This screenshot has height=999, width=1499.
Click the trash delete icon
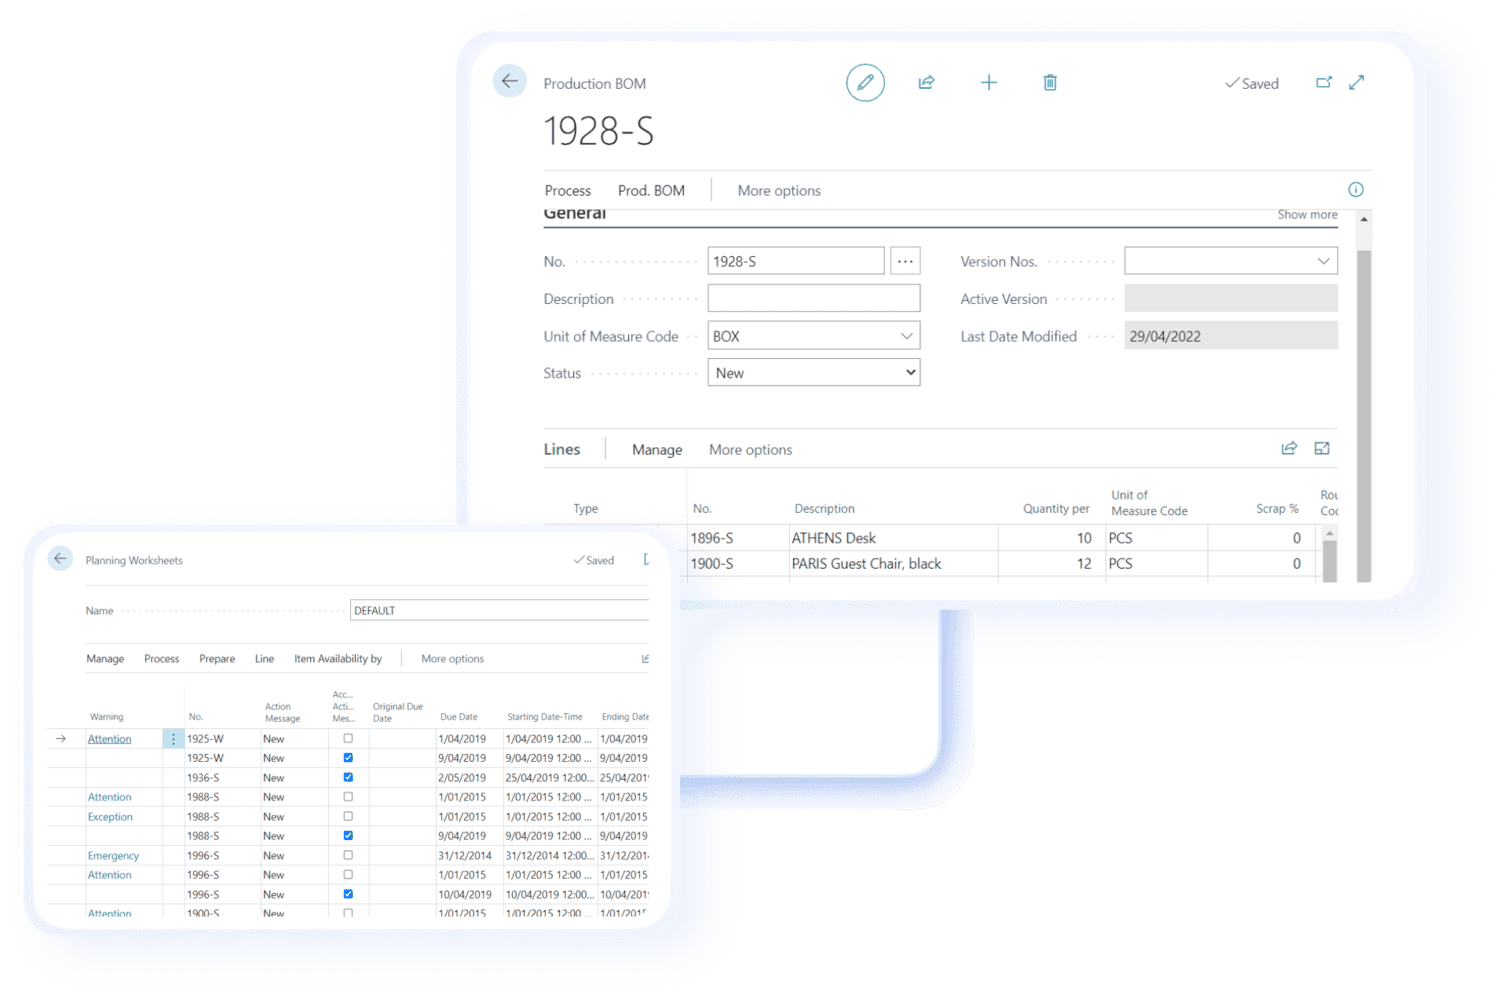click(1050, 83)
